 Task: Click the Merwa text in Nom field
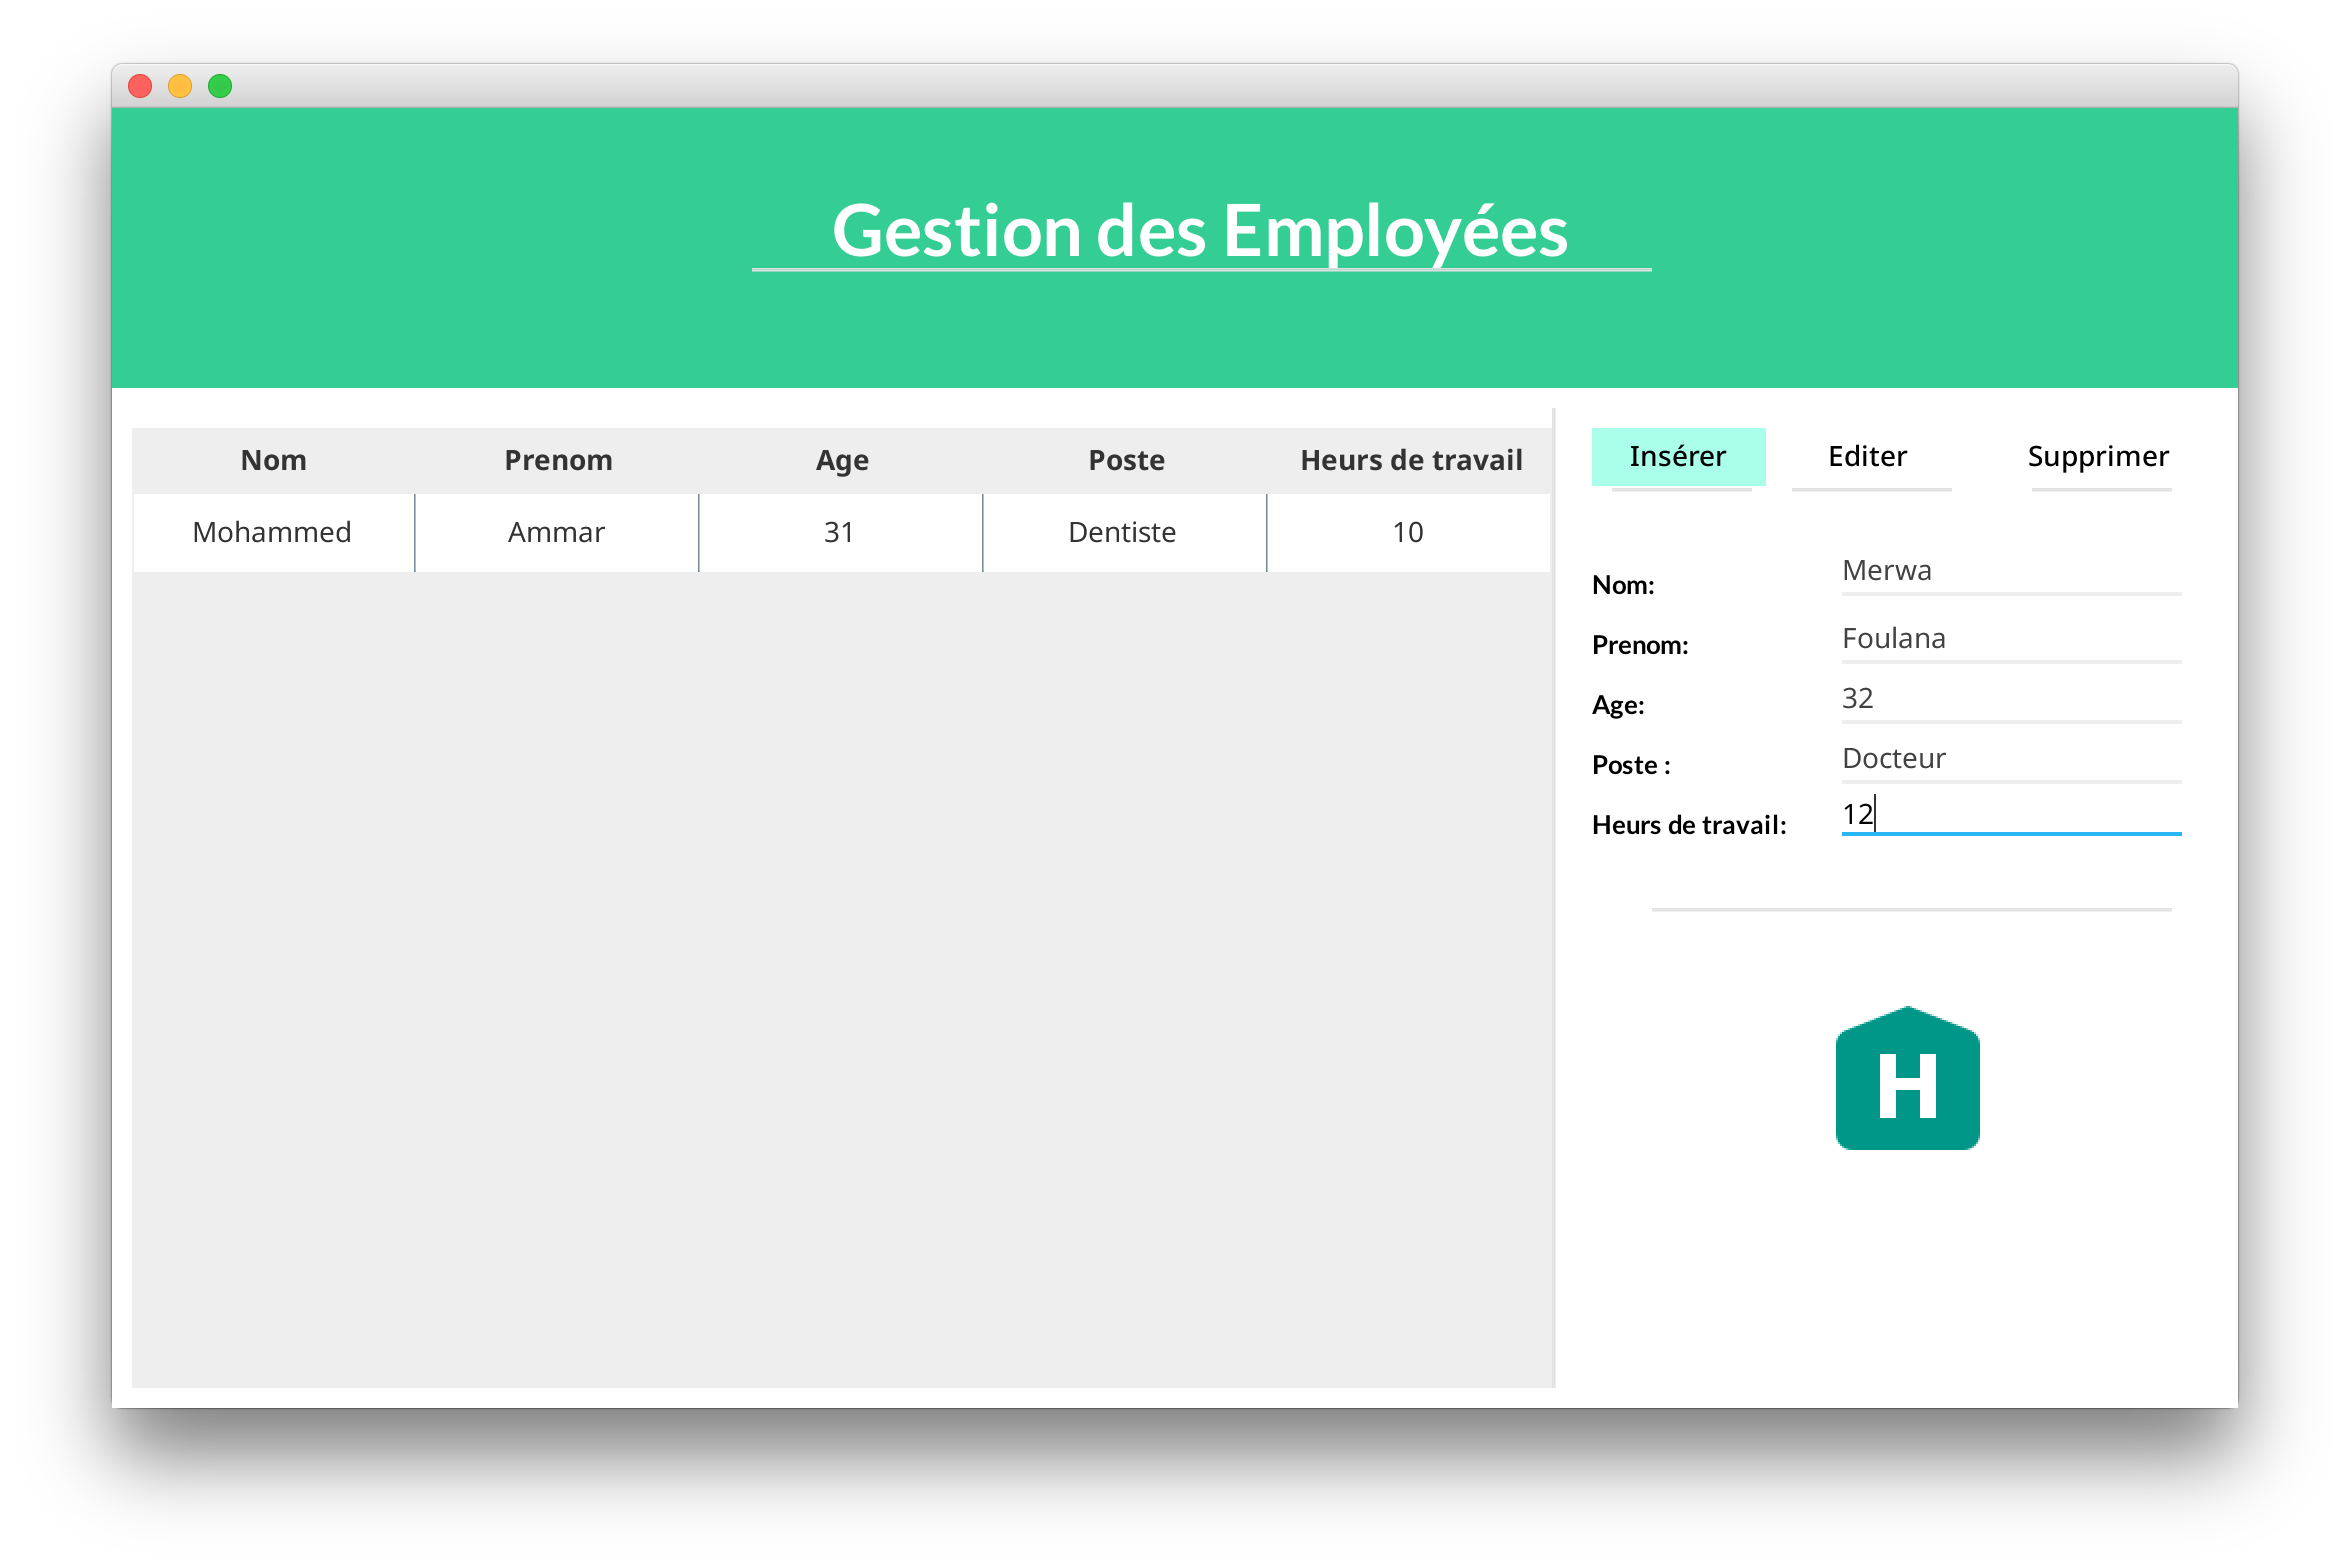pyautogui.click(x=1885, y=570)
